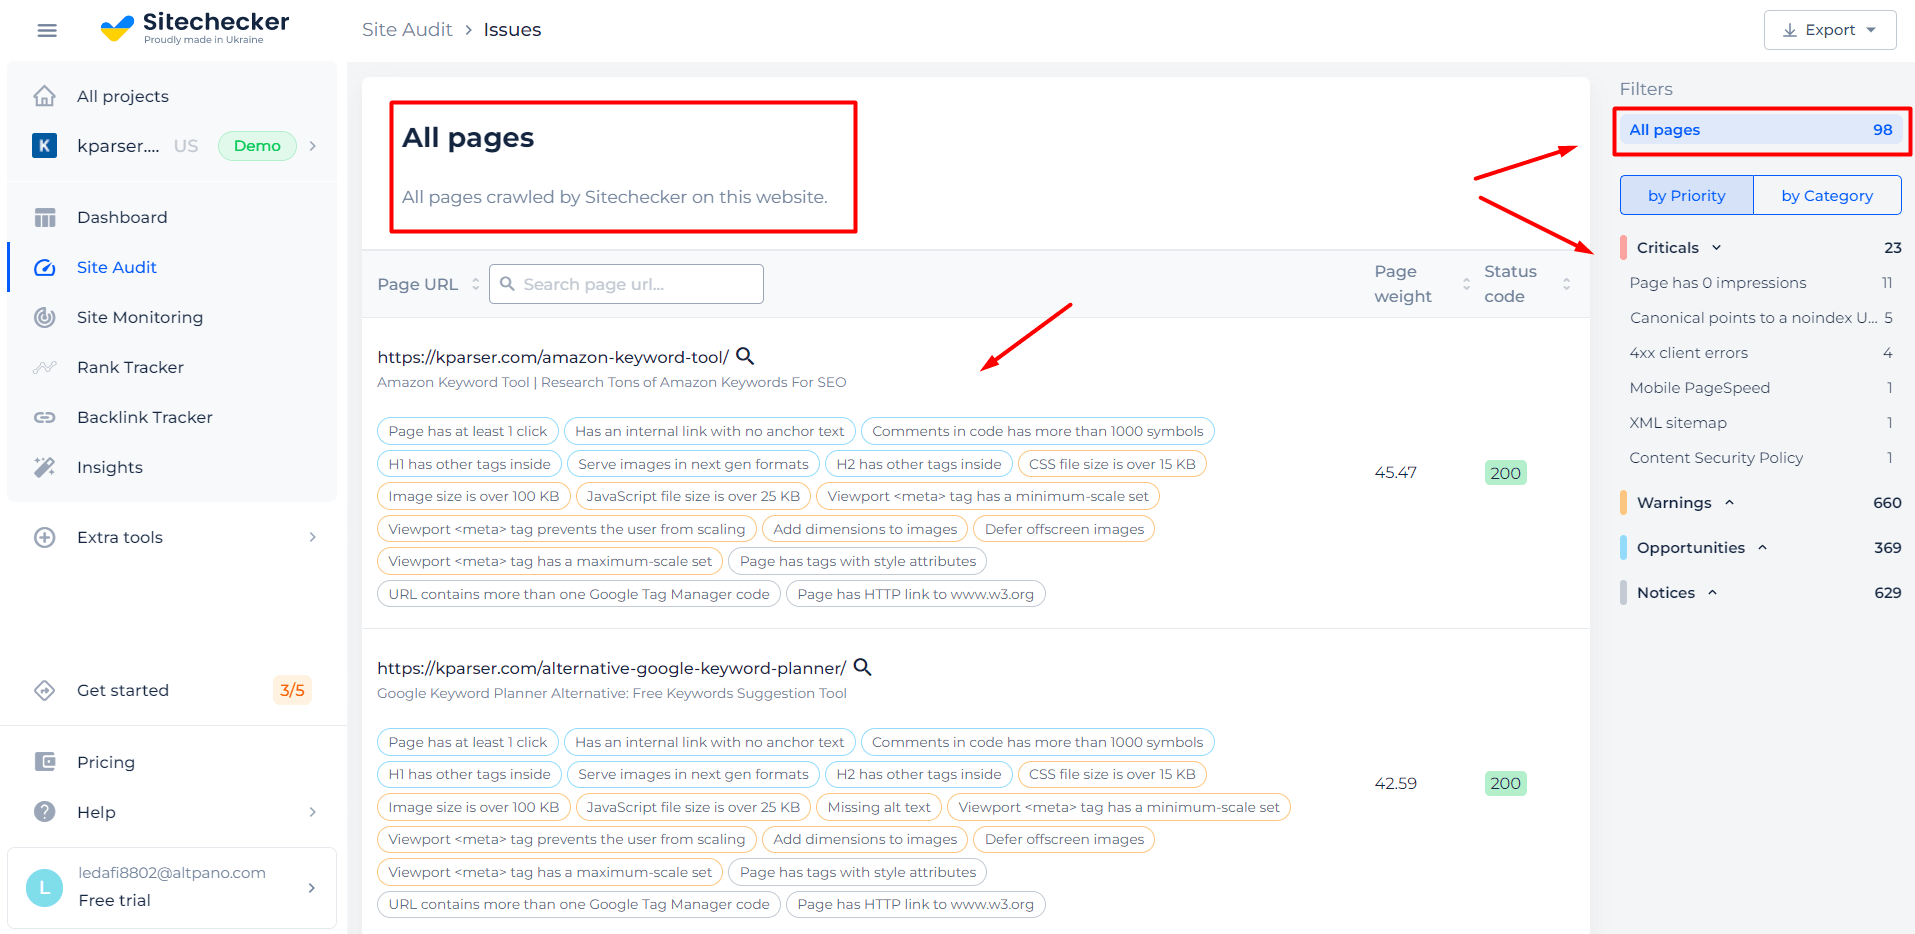Open https://kparser.com/amazon-keyword-tool/ link

tap(553, 357)
